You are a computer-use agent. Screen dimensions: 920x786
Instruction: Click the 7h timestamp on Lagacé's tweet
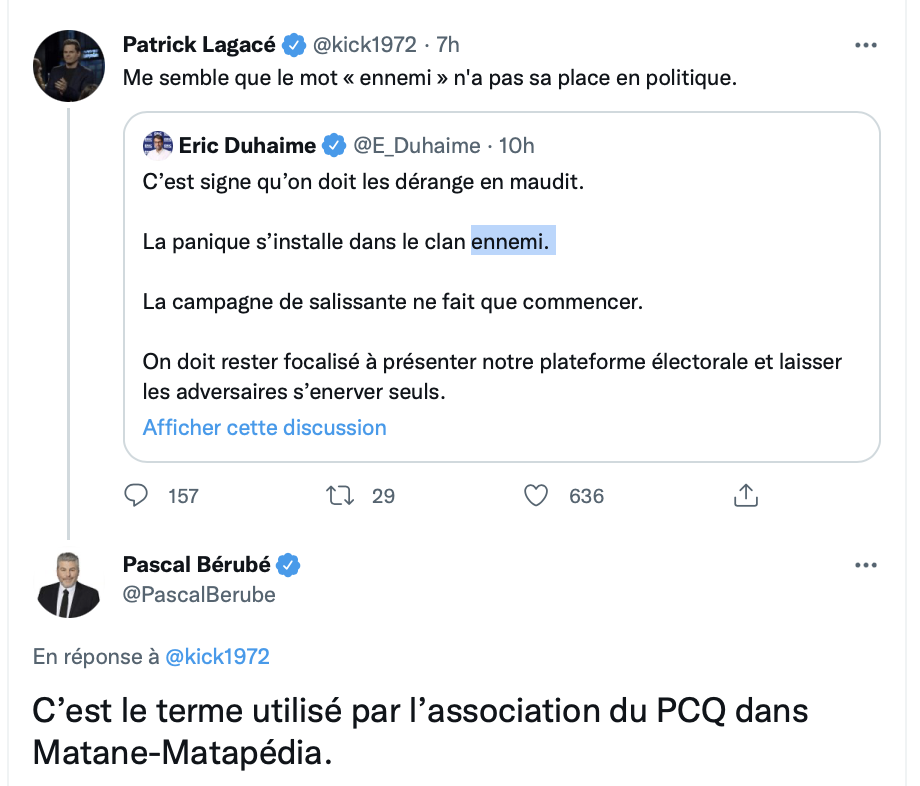449,45
